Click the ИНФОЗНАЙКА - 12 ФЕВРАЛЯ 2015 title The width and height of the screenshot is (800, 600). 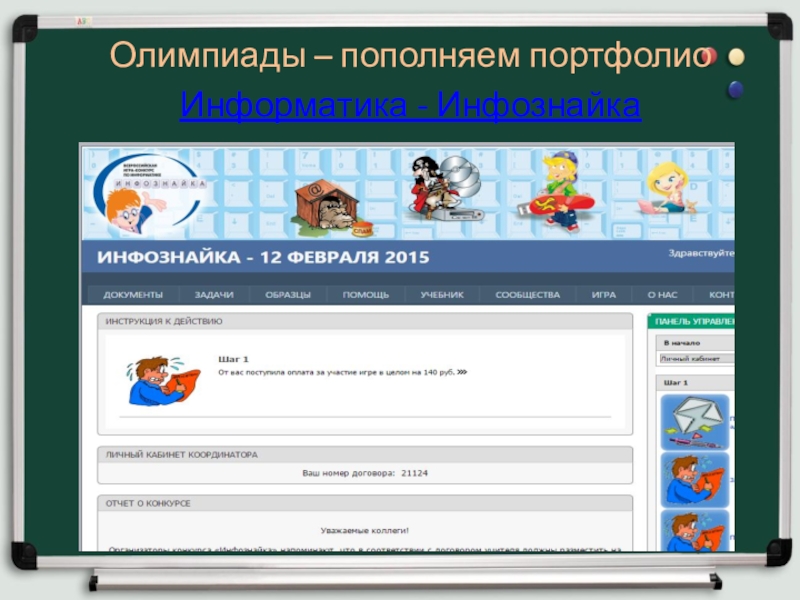click(x=263, y=257)
